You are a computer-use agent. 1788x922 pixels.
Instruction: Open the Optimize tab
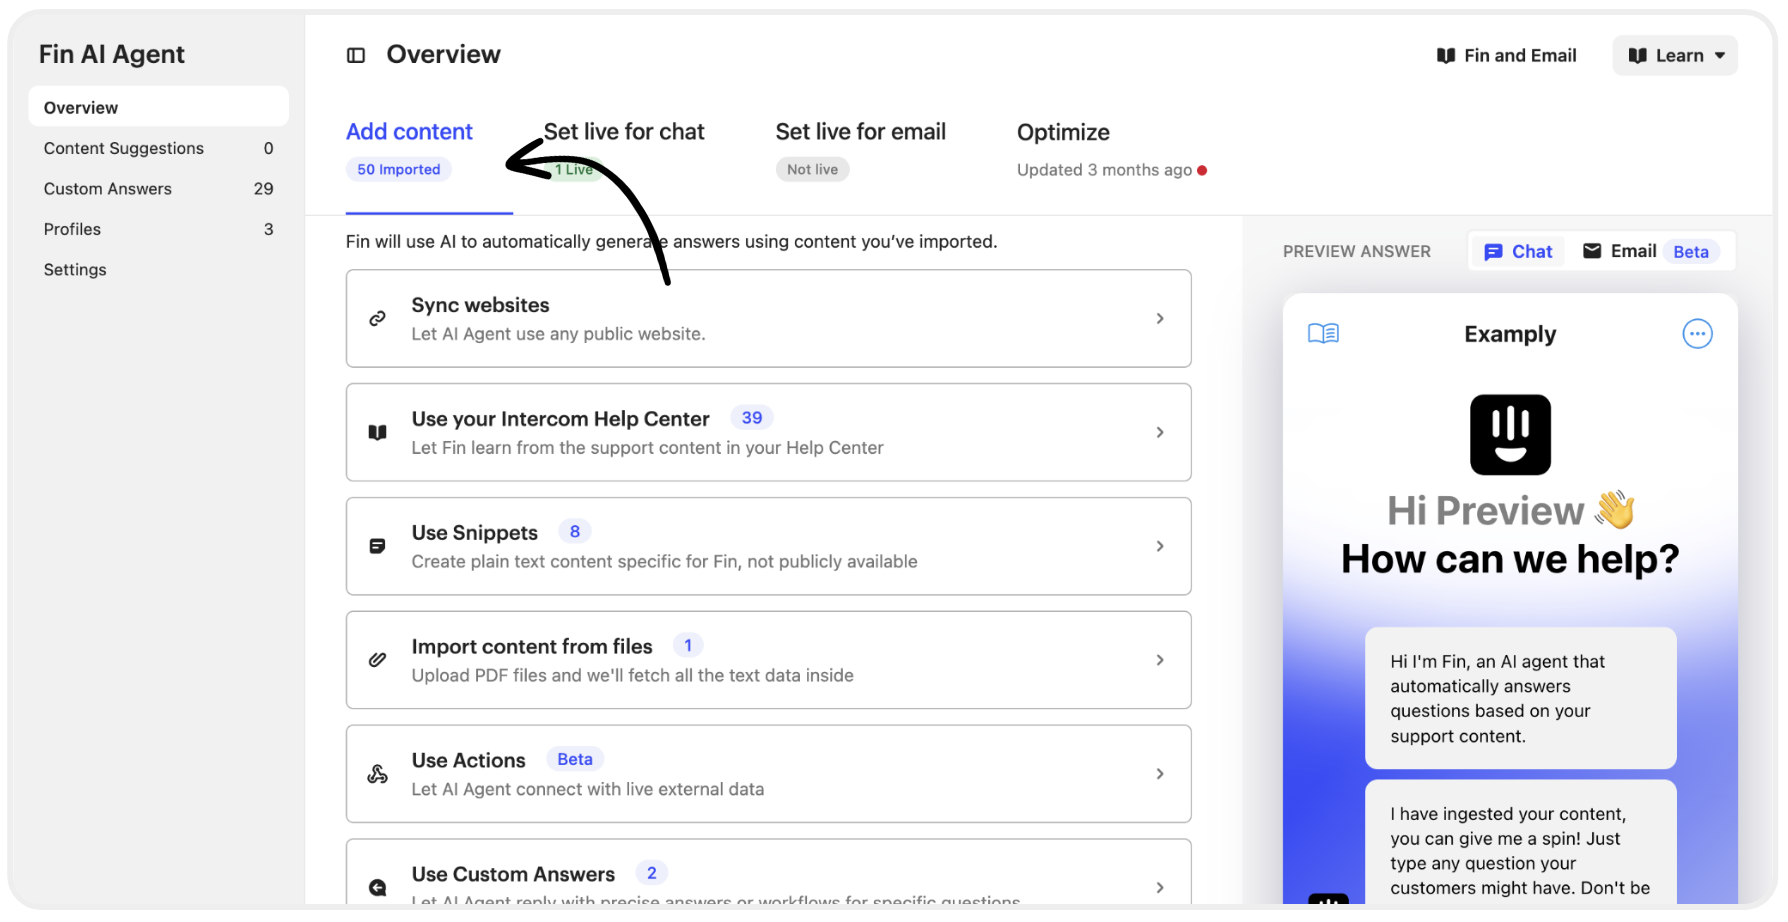1063,132
